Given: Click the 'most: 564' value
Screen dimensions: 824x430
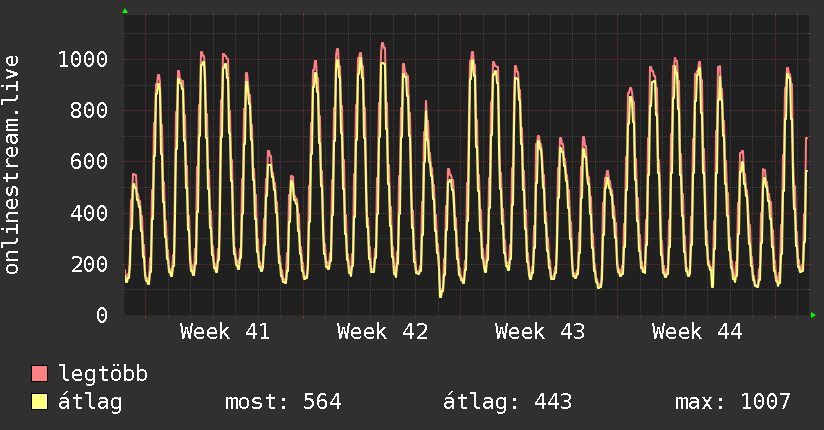Looking at the screenshot, I should click(x=283, y=402).
